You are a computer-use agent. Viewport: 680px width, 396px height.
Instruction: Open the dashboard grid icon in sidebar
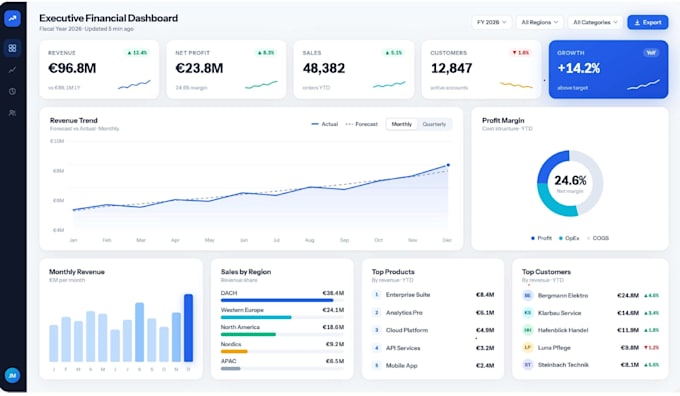[x=12, y=48]
